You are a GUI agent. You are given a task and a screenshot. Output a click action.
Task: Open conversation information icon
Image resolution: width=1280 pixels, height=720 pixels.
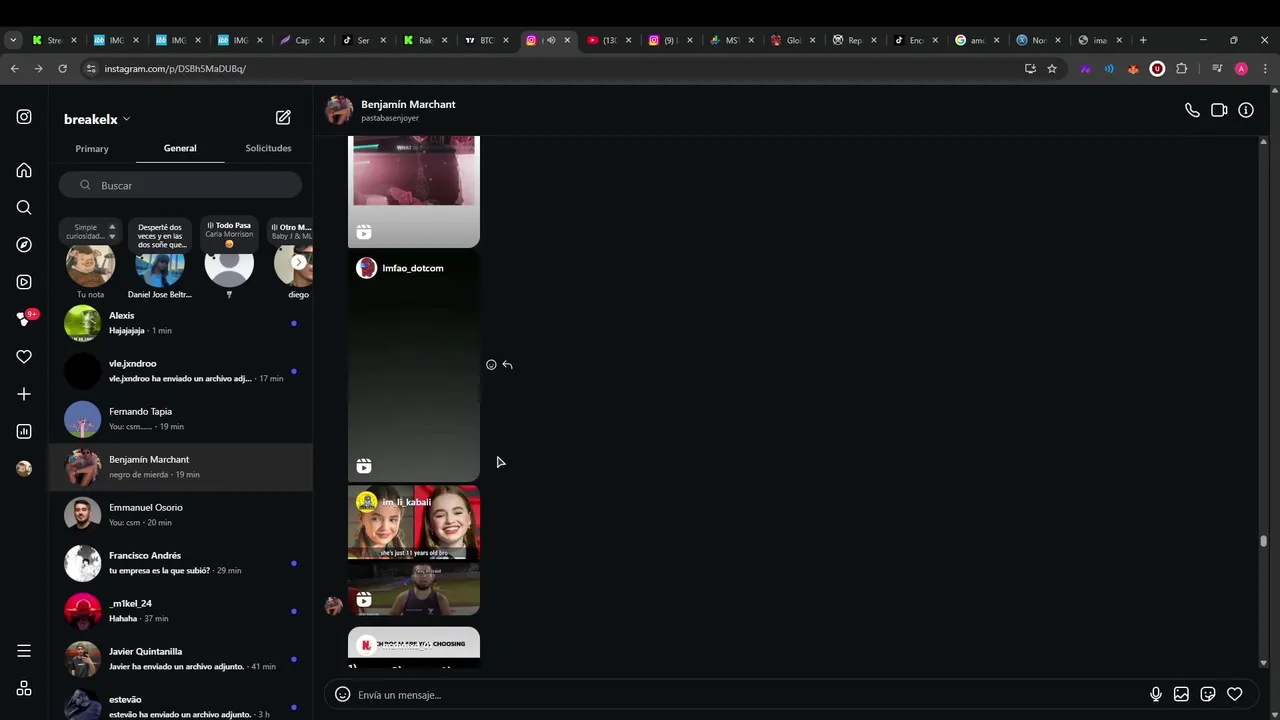(x=1246, y=110)
